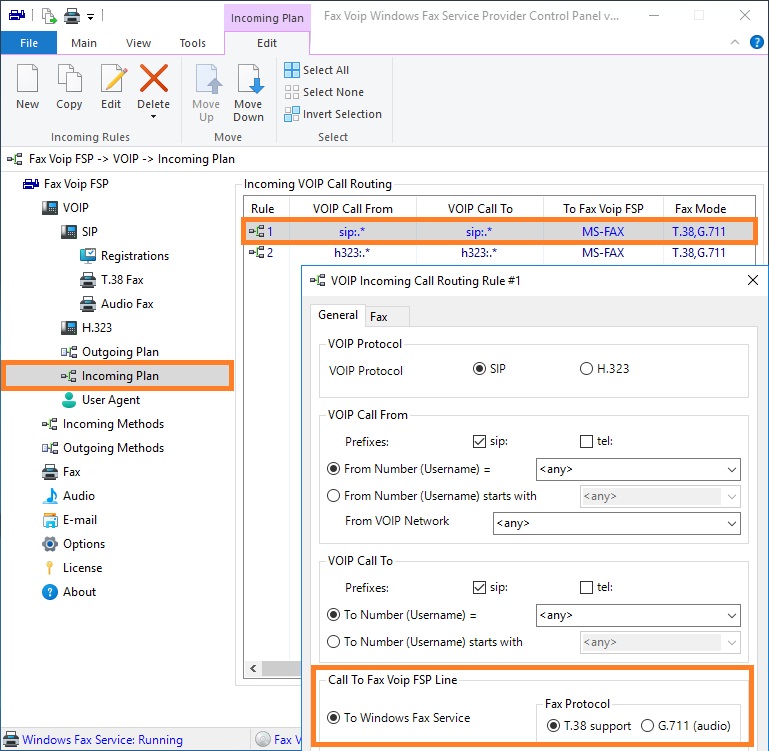Click the New incoming rule icon
Image resolution: width=769 pixels, height=751 pixels.
click(x=27, y=78)
